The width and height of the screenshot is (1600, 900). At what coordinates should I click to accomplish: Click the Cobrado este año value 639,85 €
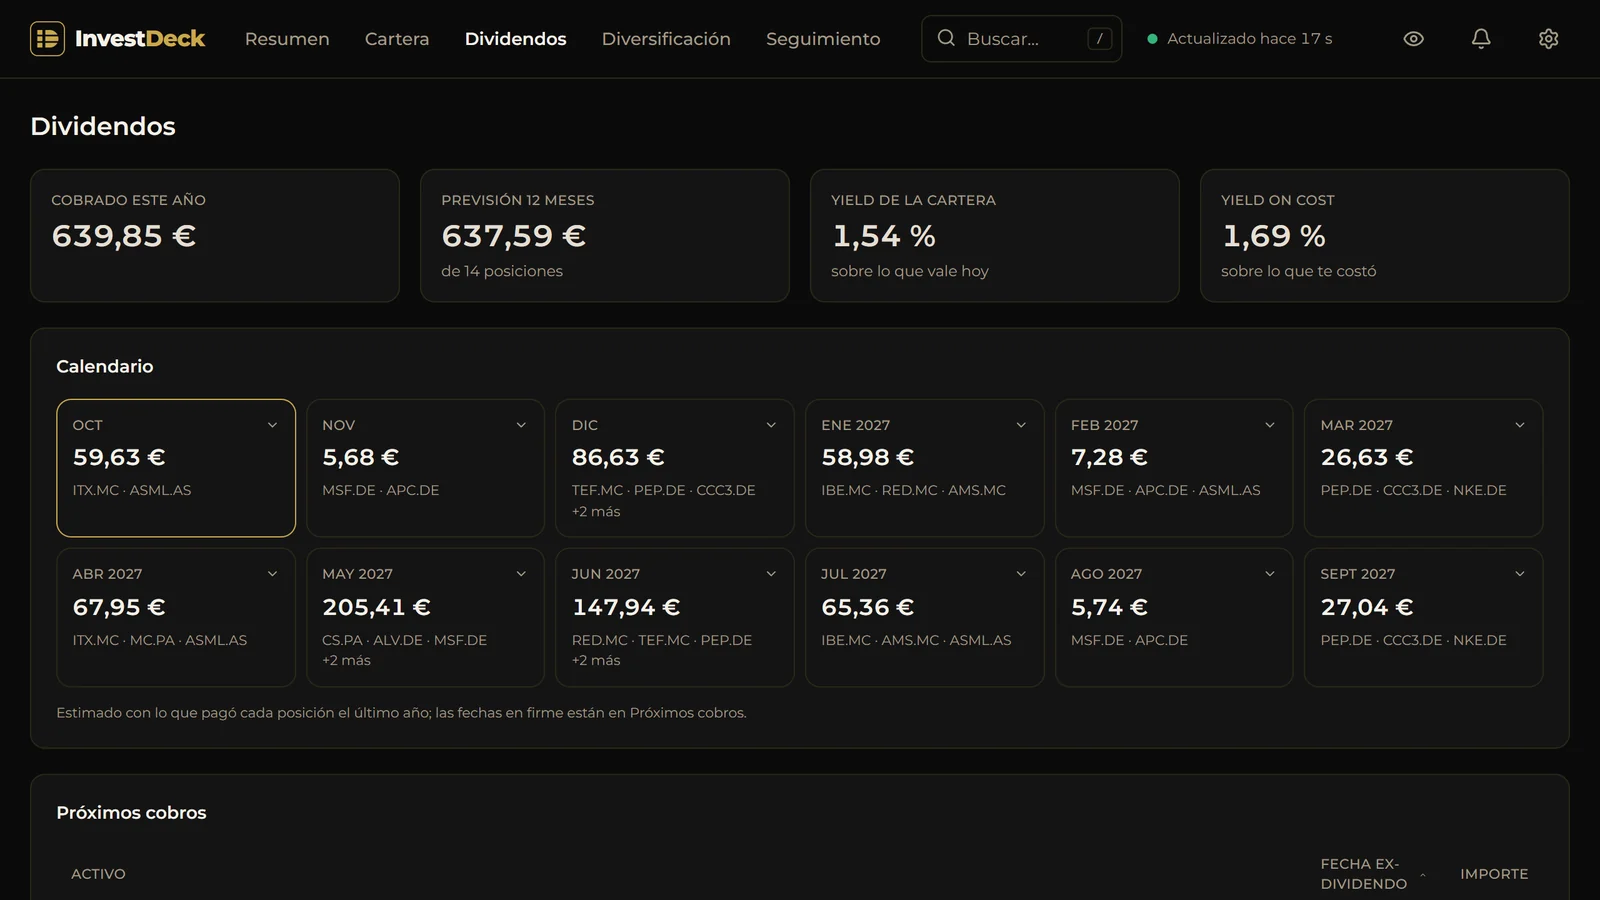click(124, 236)
